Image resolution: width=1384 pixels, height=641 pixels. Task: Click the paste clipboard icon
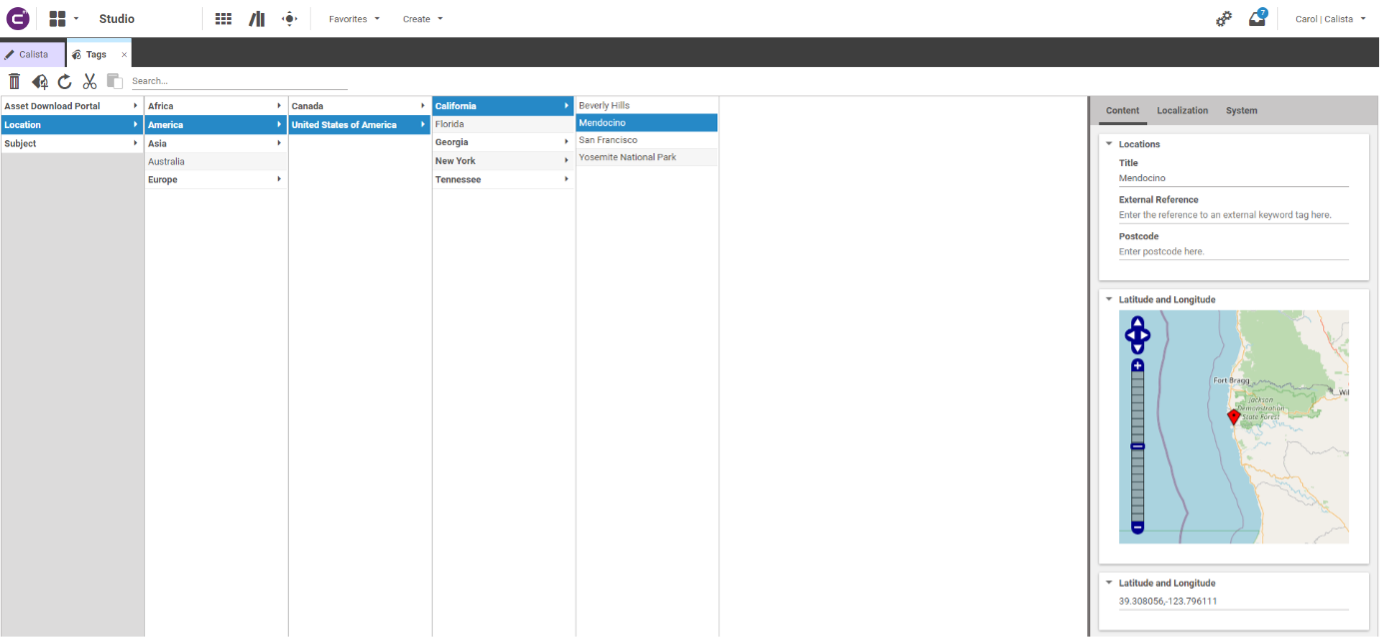tap(115, 81)
